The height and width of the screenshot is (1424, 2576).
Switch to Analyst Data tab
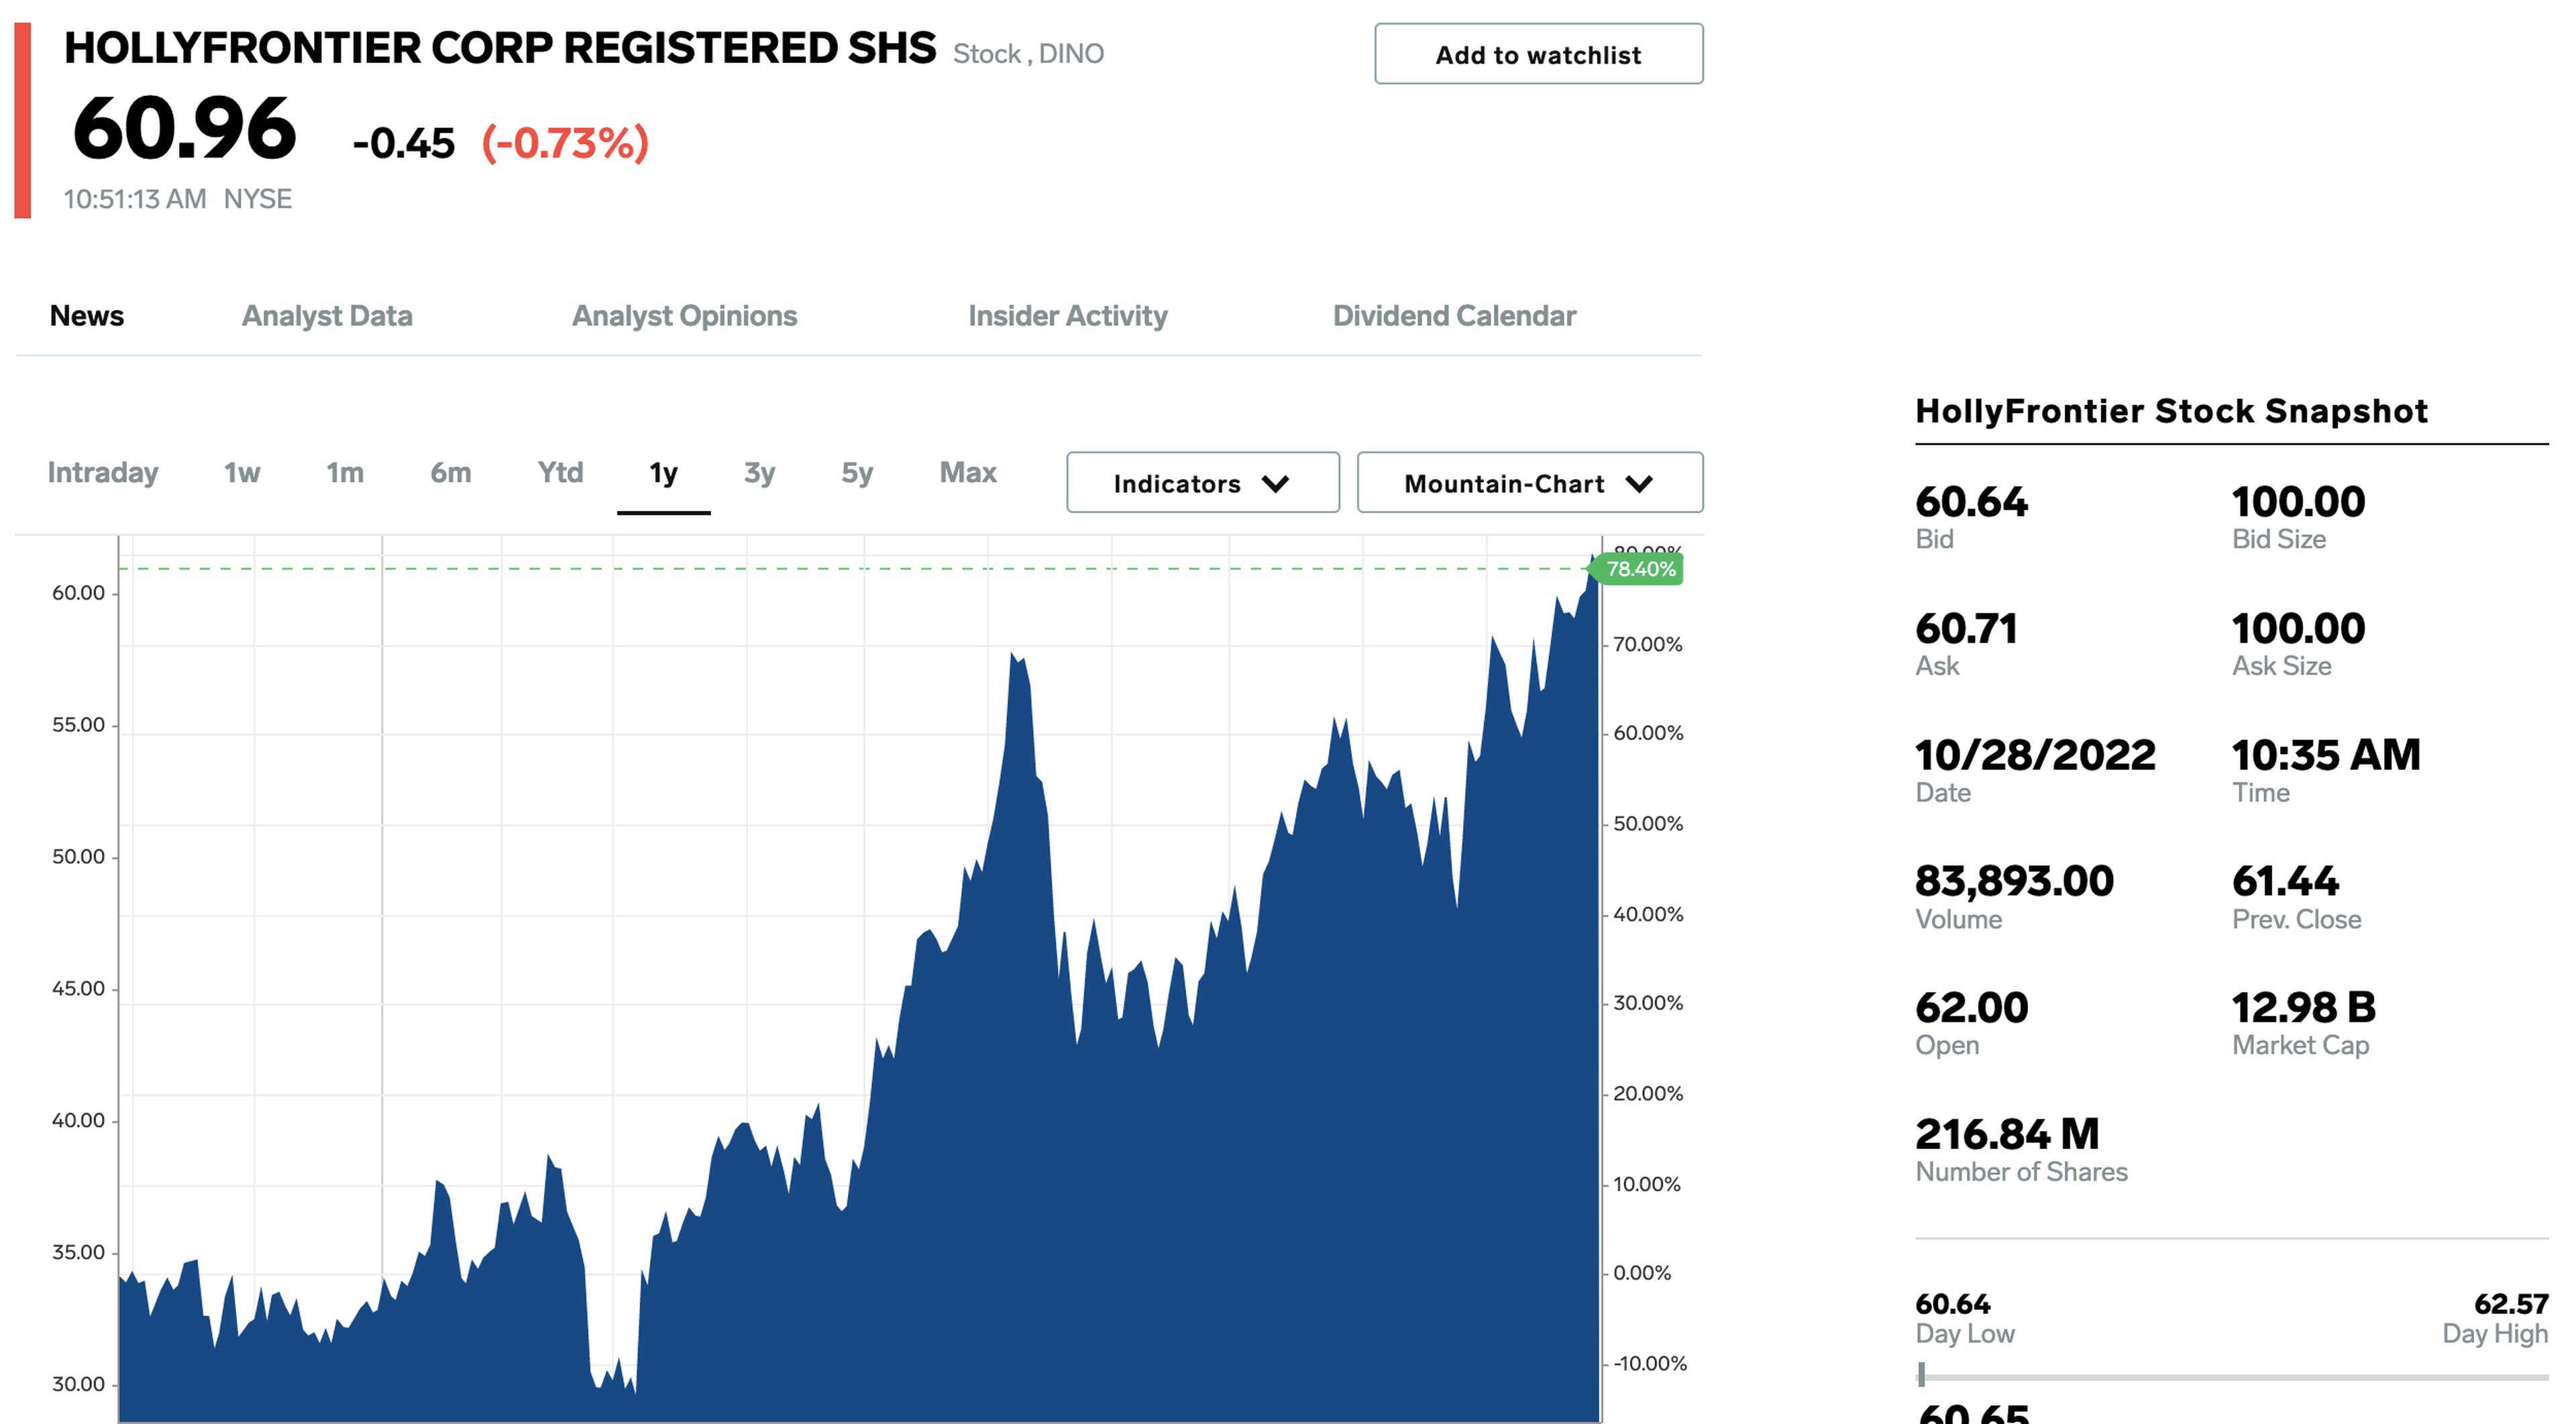point(327,316)
